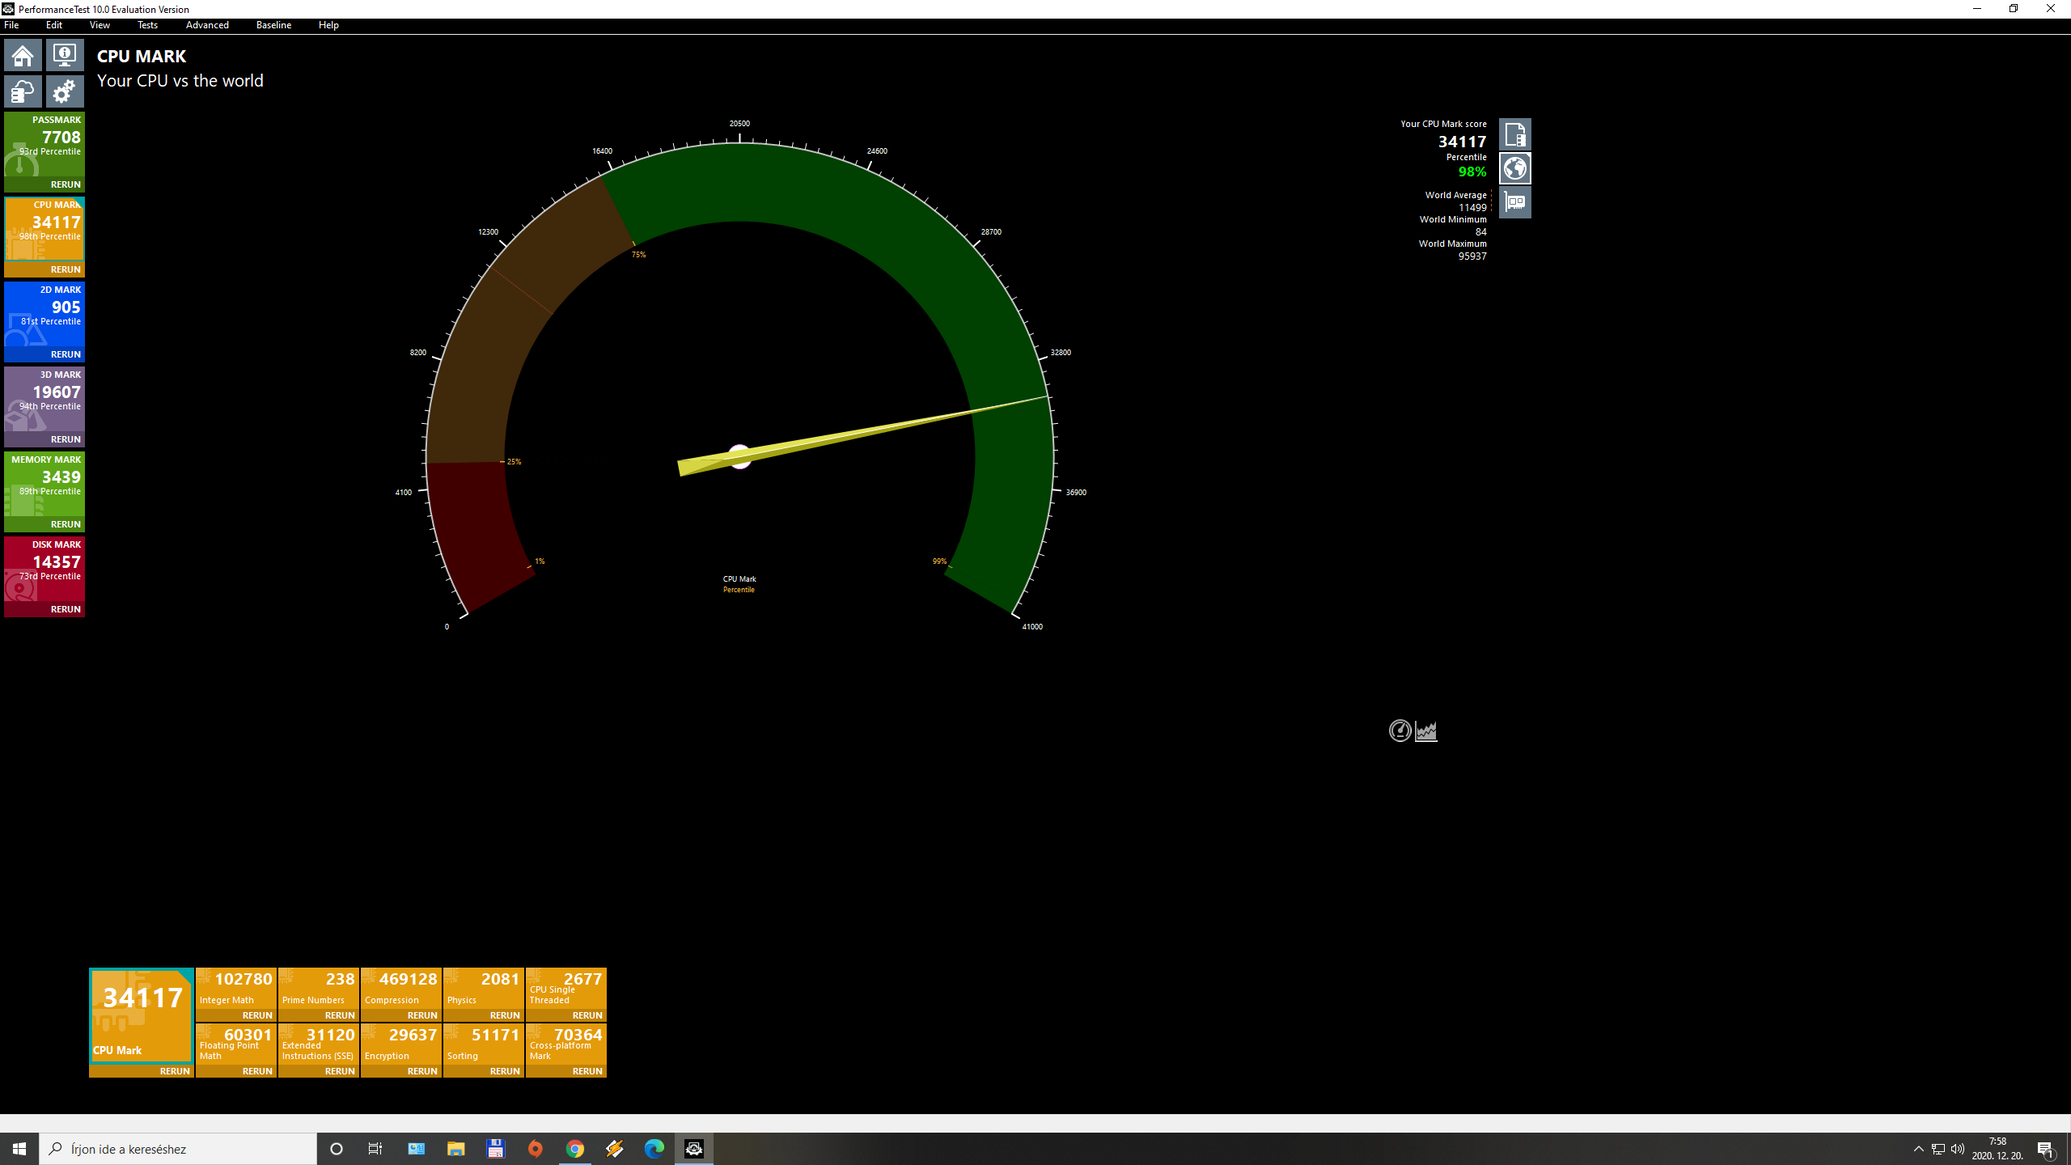Open the File menu
Image resolution: width=2071 pixels, height=1165 pixels.
[x=12, y=25]
